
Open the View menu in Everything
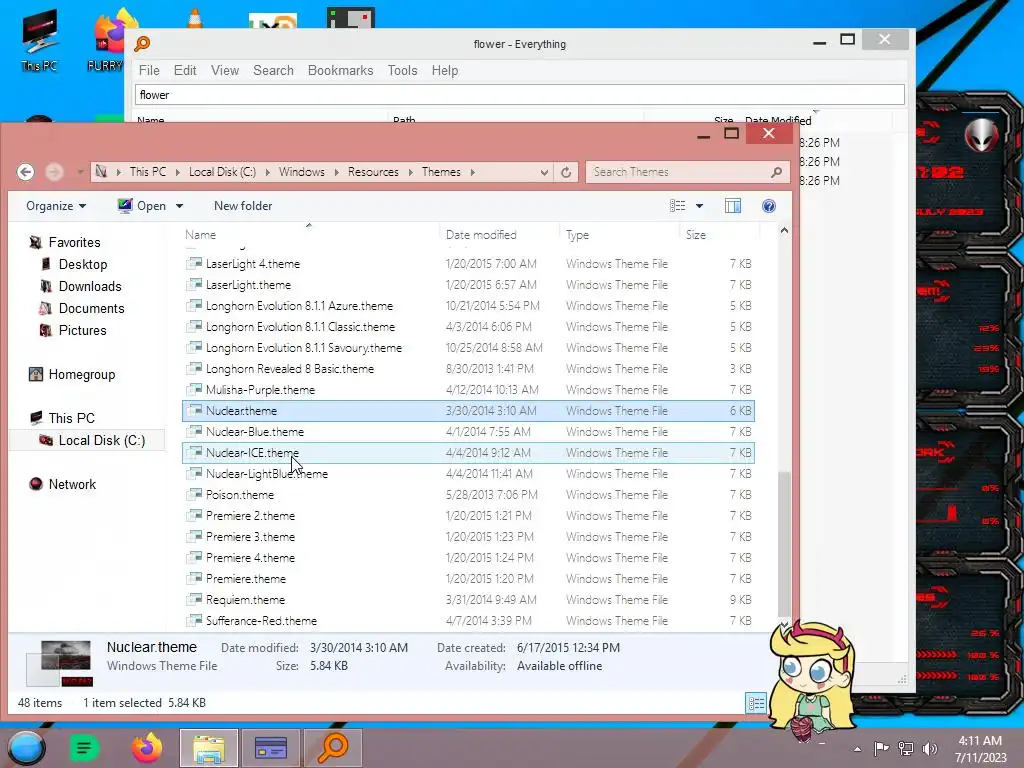click(x=225, y=71)
